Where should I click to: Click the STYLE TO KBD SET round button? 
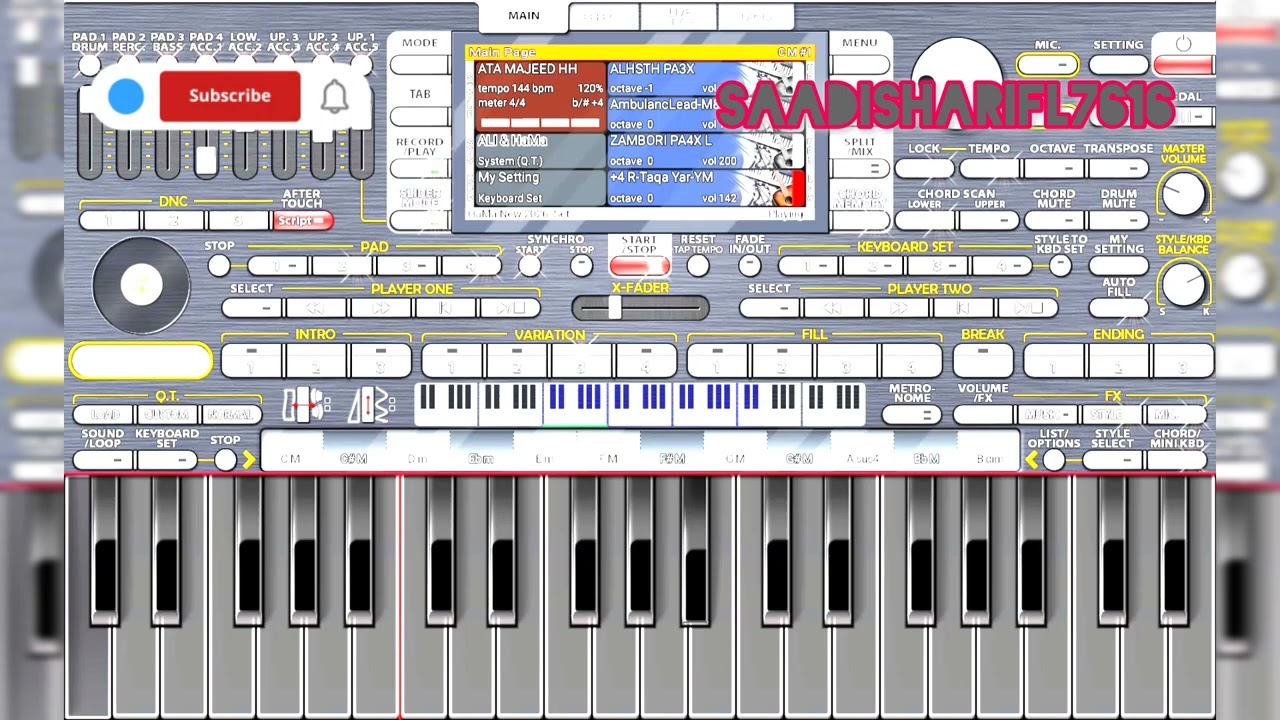click(1059, 266)
